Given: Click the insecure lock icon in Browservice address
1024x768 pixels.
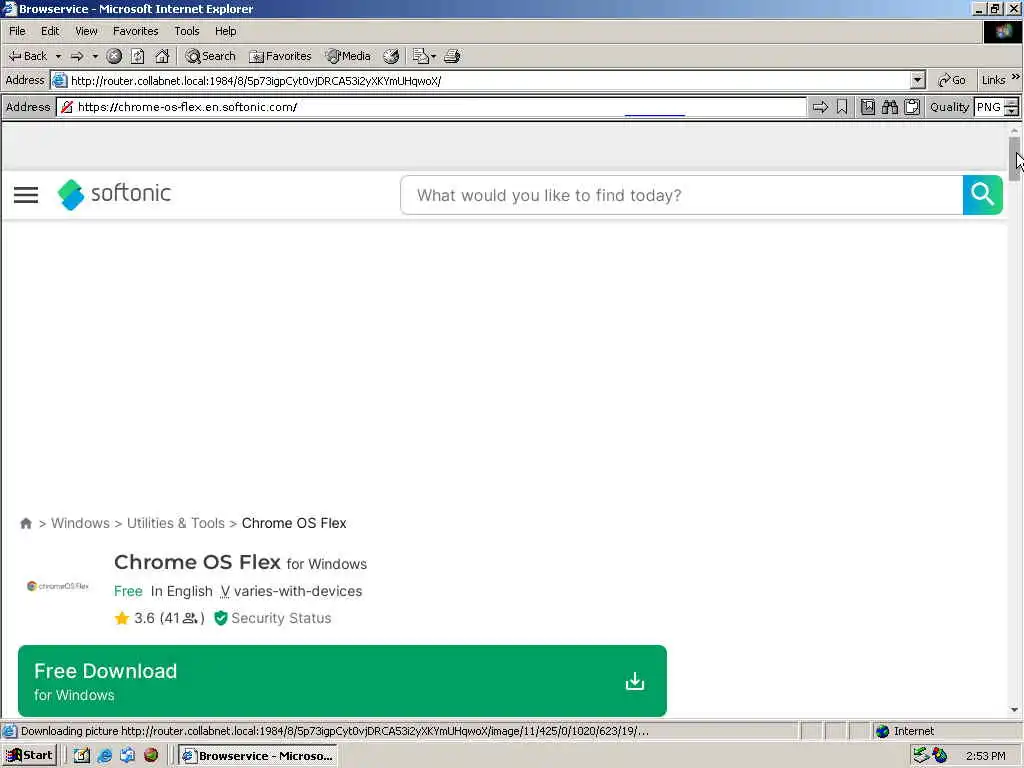Looking at the screenshot, I should coord(67,107).
